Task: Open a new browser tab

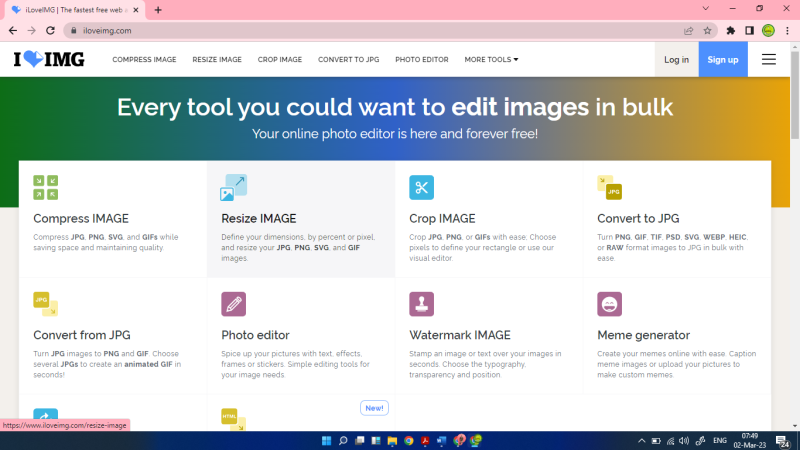Action: tap(158, 10)
